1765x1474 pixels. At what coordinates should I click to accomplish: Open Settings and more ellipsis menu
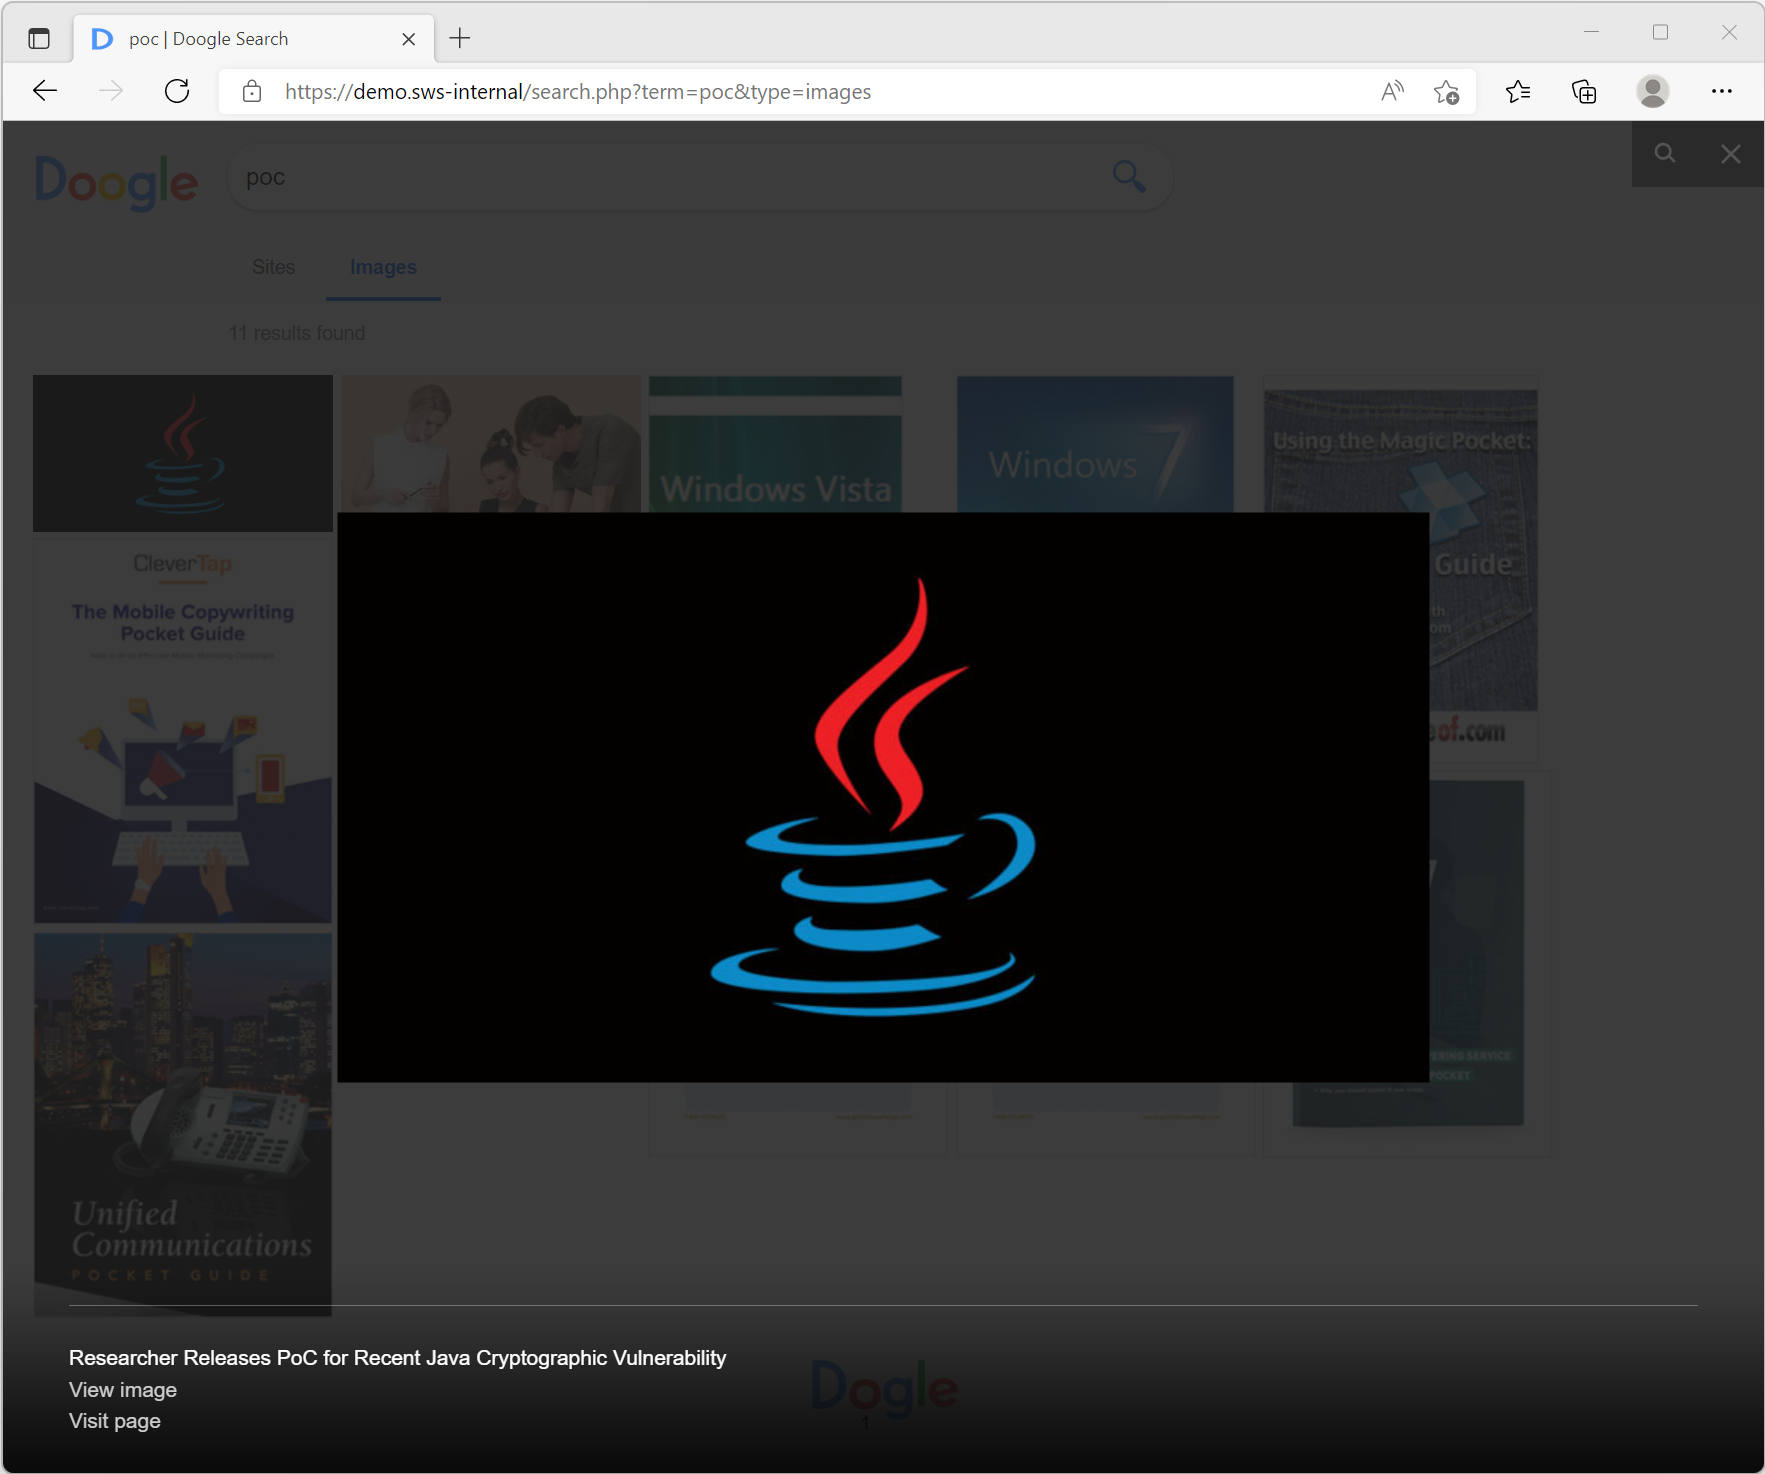point(1721,92)
